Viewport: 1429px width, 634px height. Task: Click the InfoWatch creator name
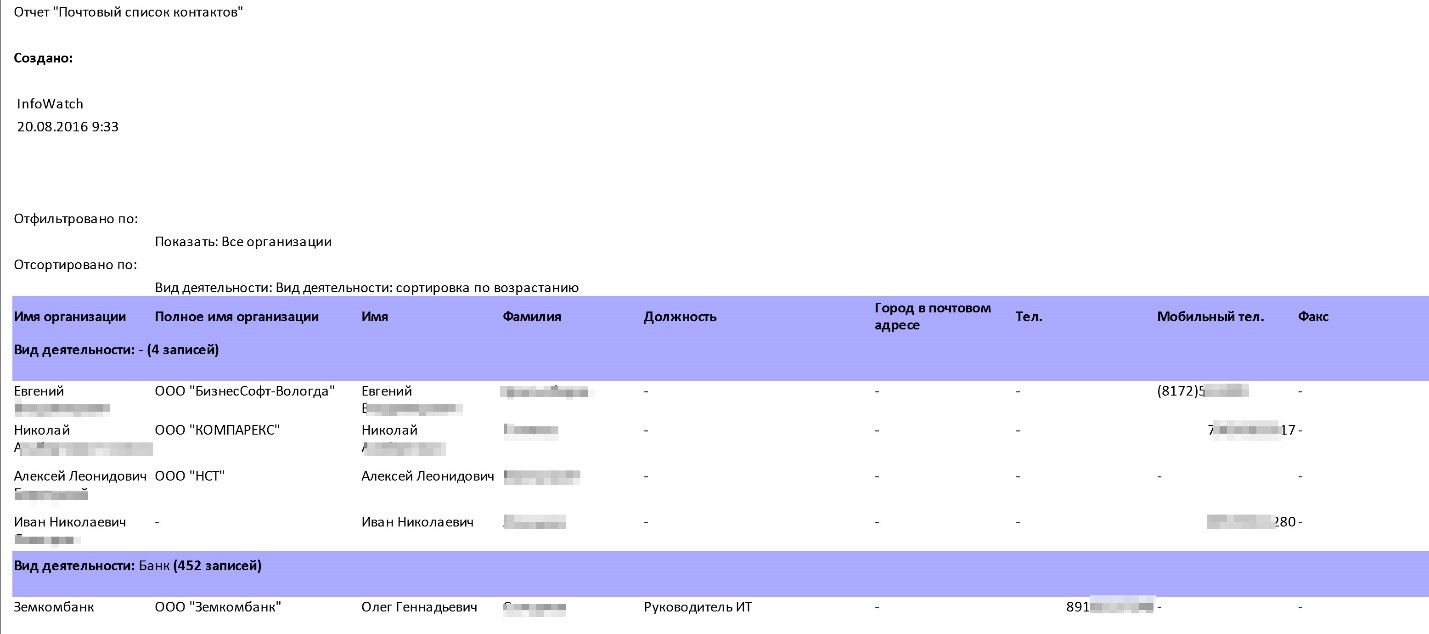pos(50,104)
